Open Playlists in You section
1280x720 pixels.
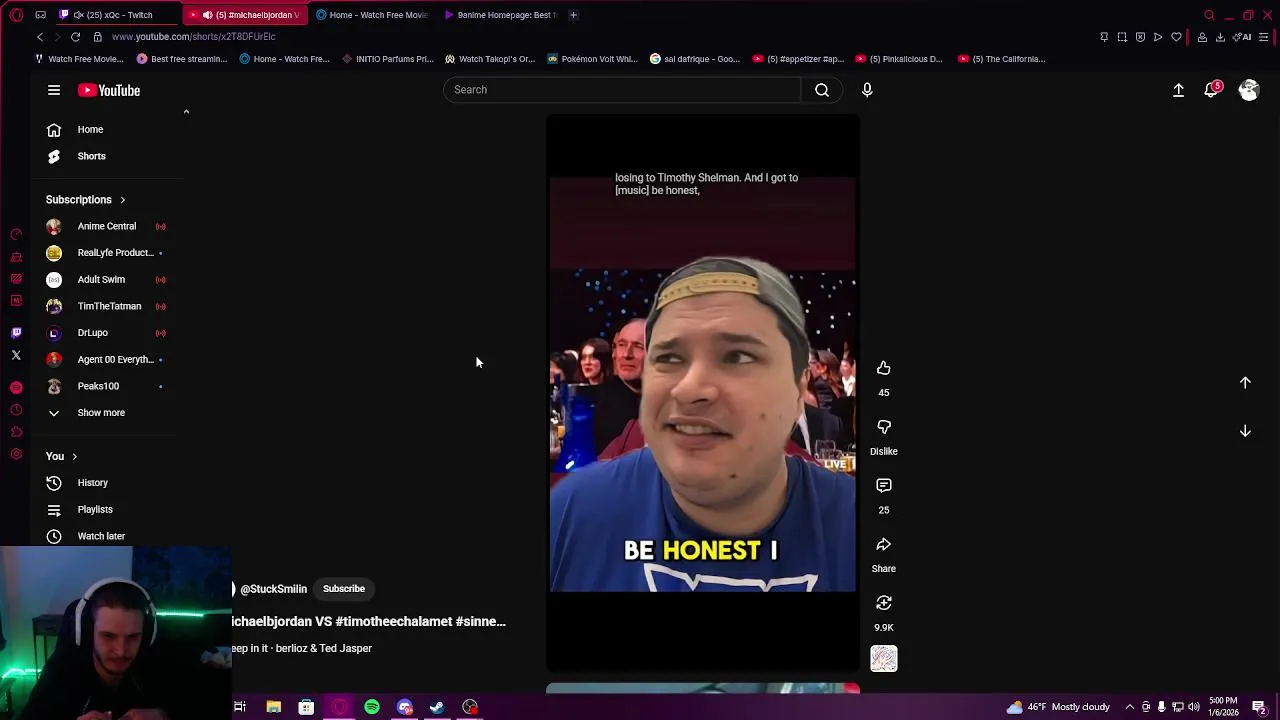point(95,510)
